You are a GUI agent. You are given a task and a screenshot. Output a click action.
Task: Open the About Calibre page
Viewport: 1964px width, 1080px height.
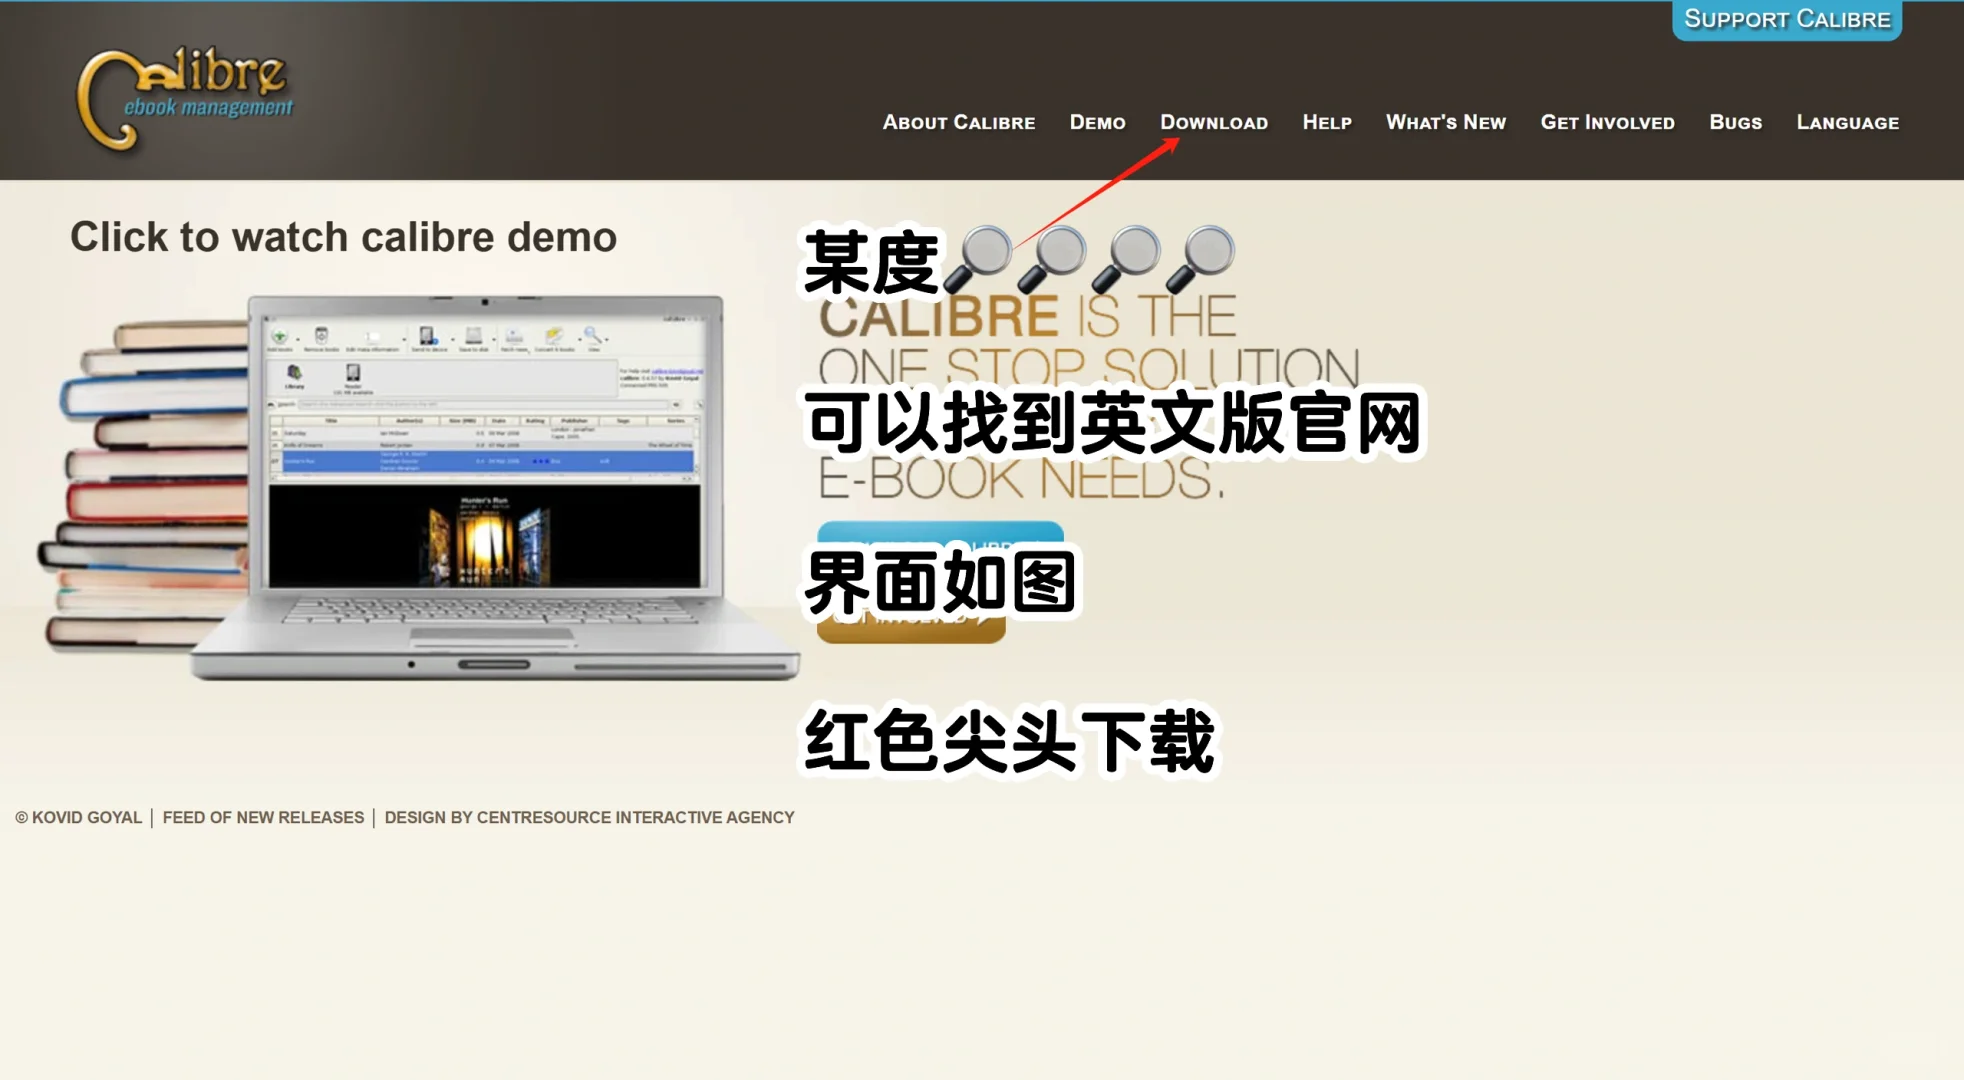tap(958, 122)
